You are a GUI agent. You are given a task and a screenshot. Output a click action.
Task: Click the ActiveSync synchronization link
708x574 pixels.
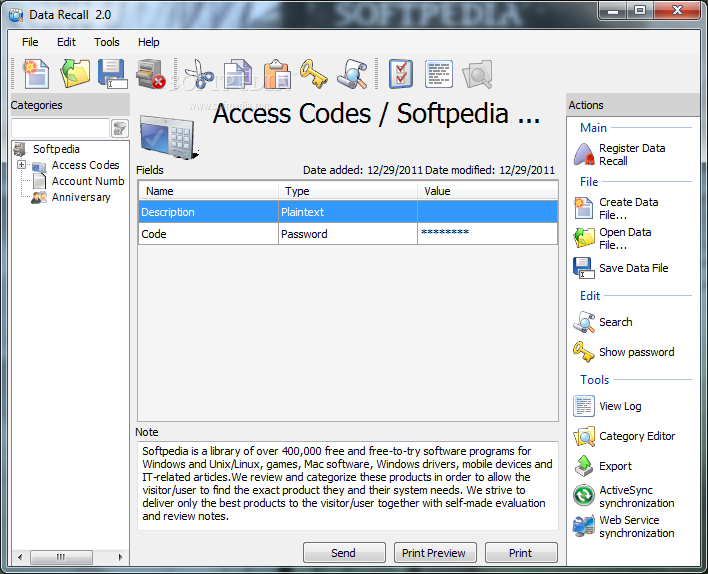coord(637,496)
